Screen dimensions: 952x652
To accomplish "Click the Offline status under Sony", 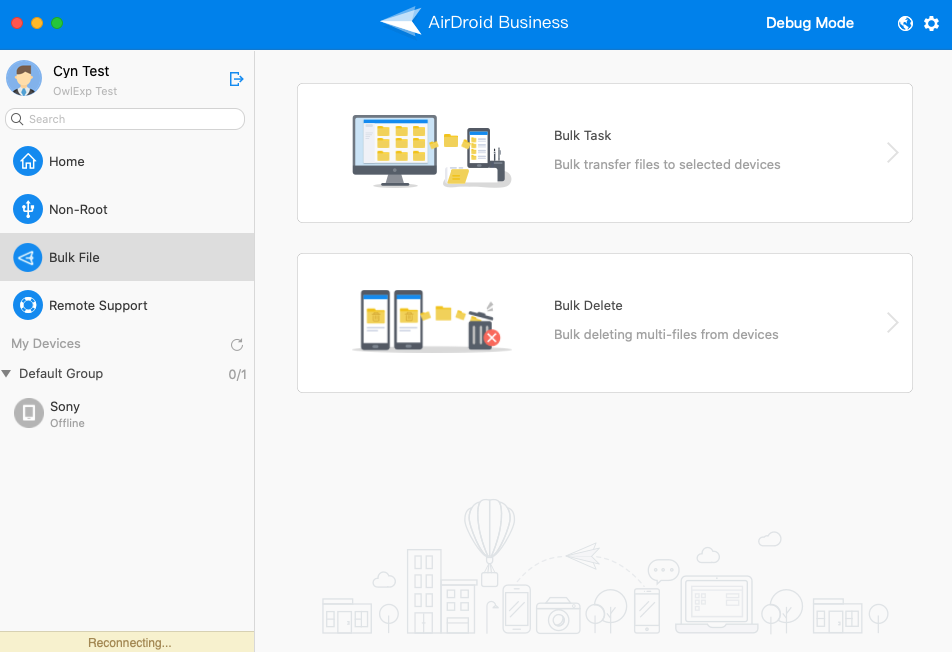I will [67, 423].
